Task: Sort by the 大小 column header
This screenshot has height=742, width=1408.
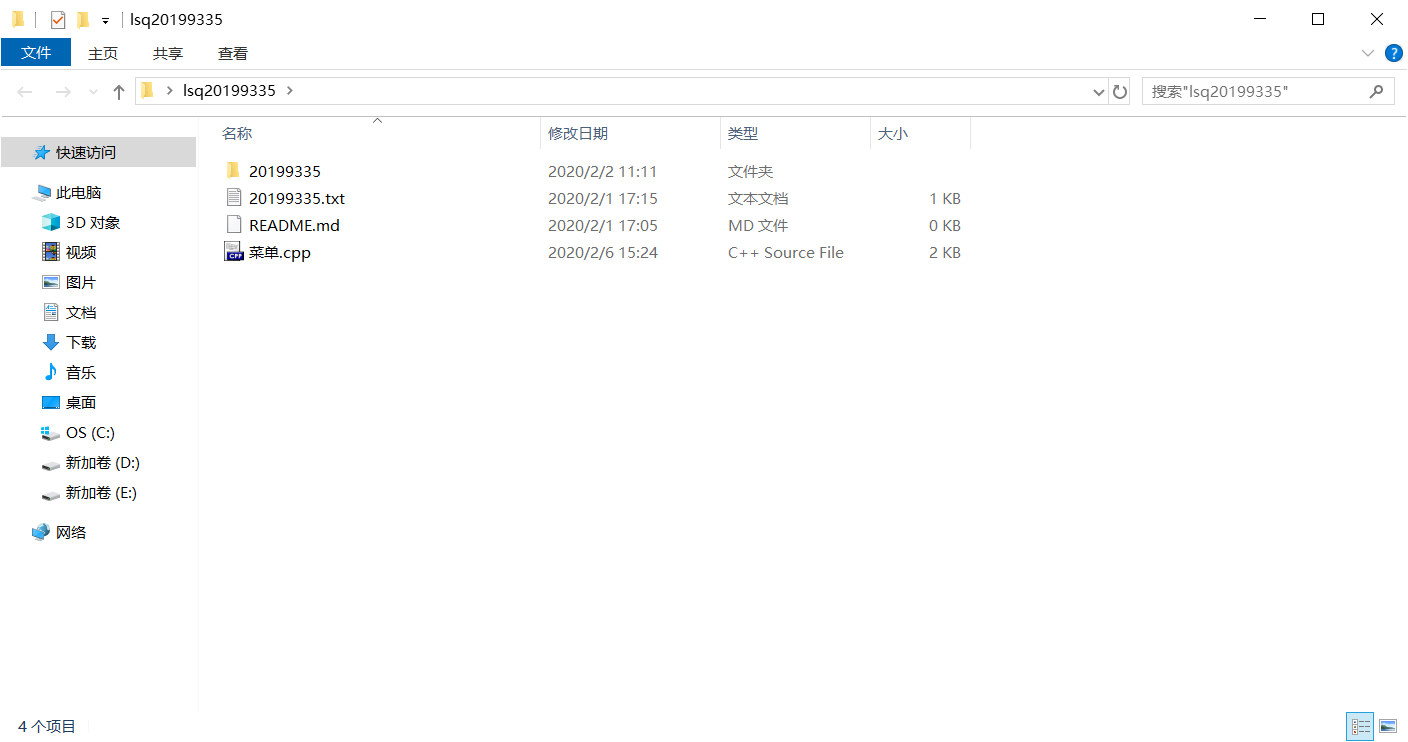Action: coord(893,133)
